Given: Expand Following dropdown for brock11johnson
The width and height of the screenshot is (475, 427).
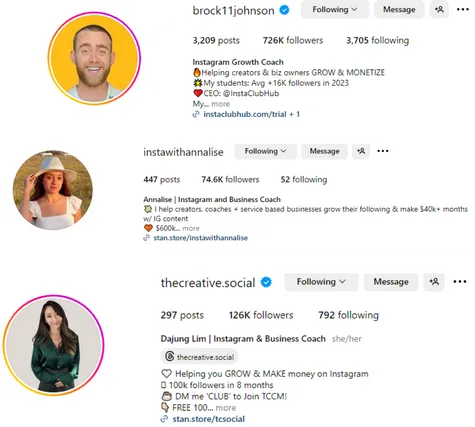Looking at the screenshot, I should pos(335,10).
